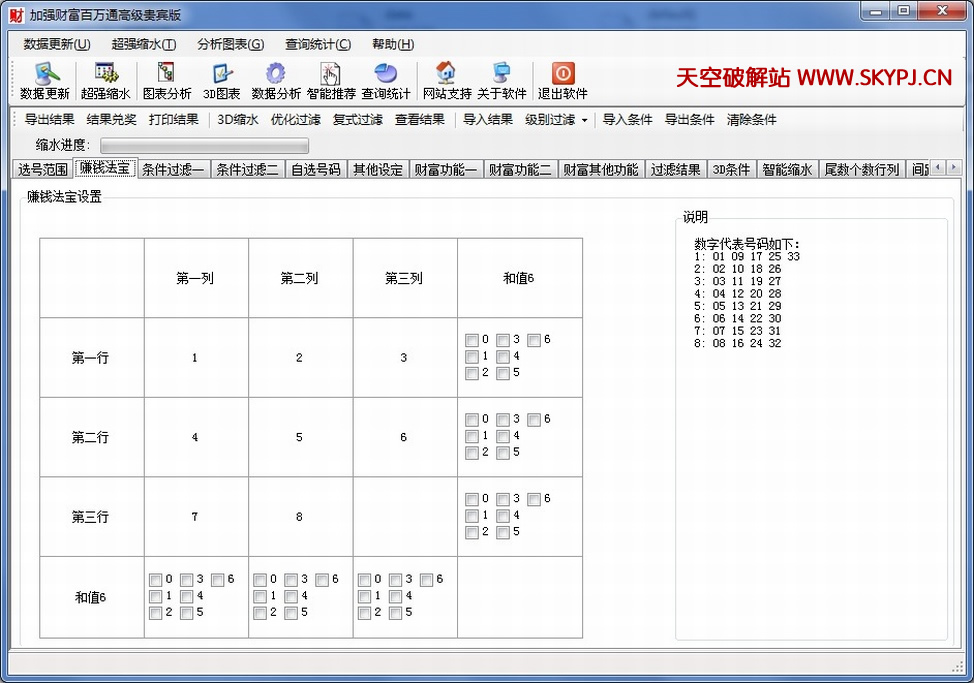Expand the 级别过滤 dropdown
This screenshot has width=974, height=683.
pos(556,120)
